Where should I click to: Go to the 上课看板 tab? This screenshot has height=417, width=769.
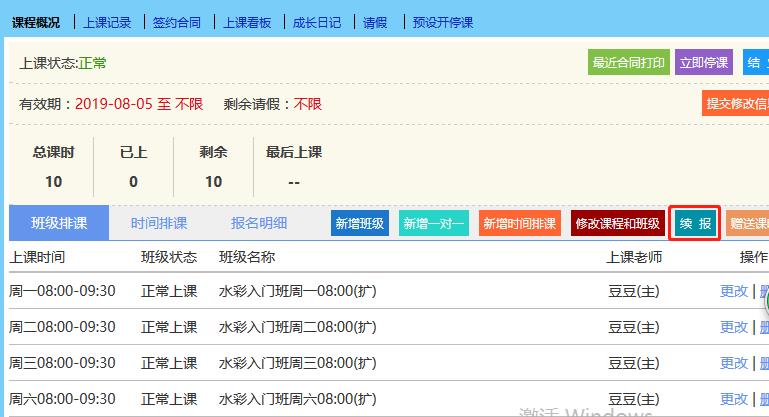[x=247, y=22]
